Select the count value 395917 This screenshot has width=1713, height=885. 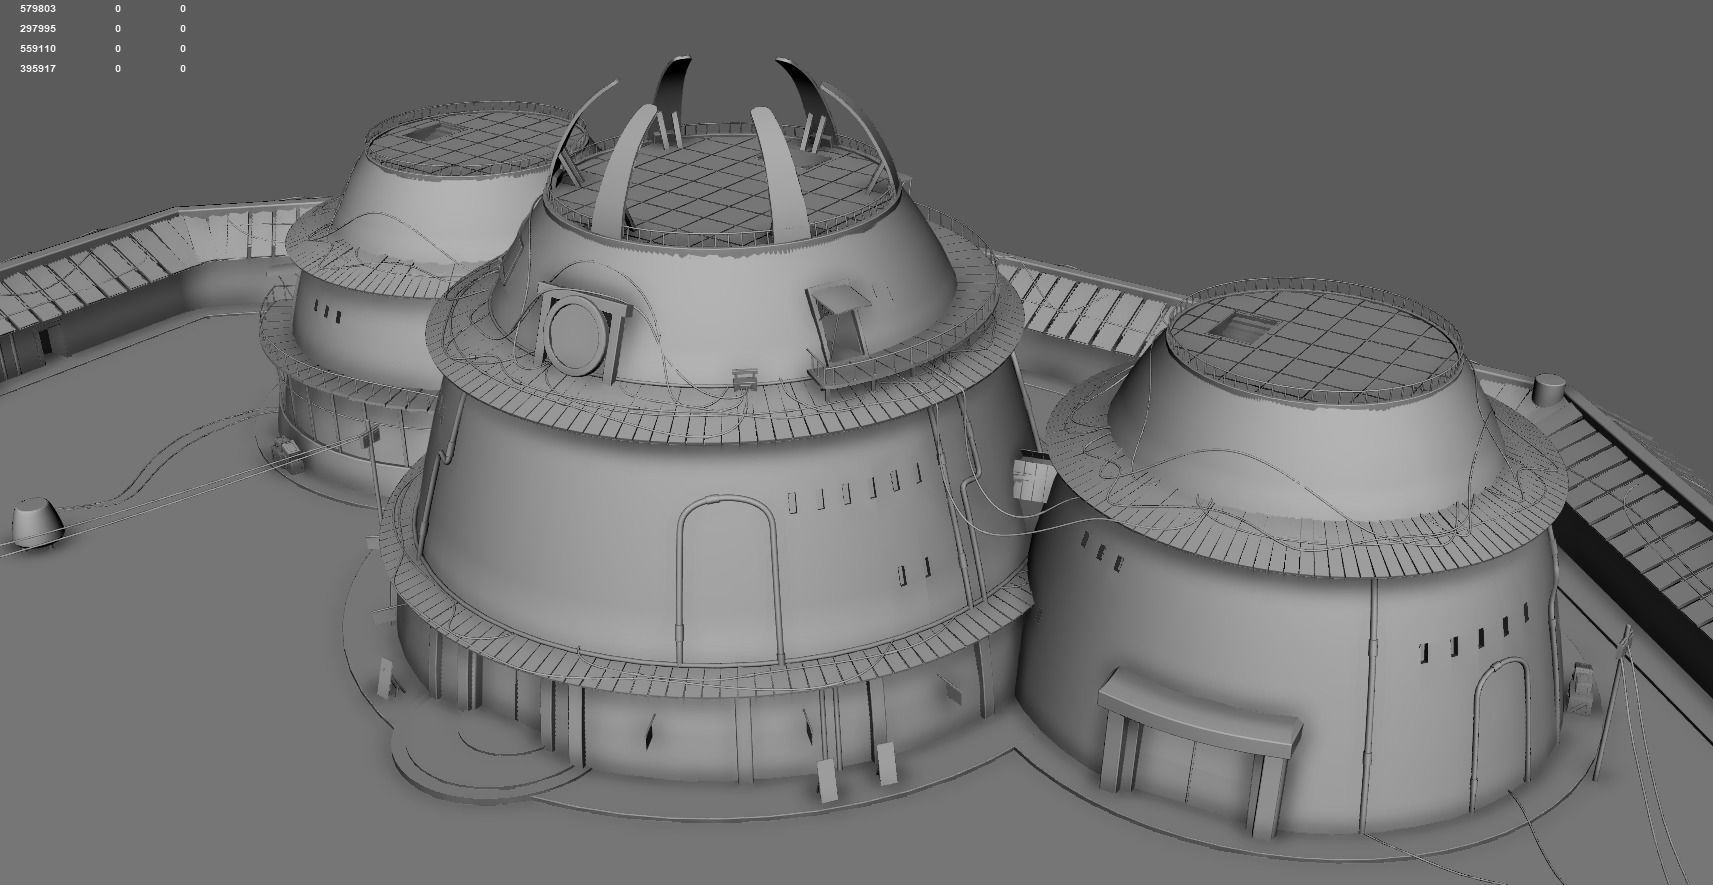[38, 68]
